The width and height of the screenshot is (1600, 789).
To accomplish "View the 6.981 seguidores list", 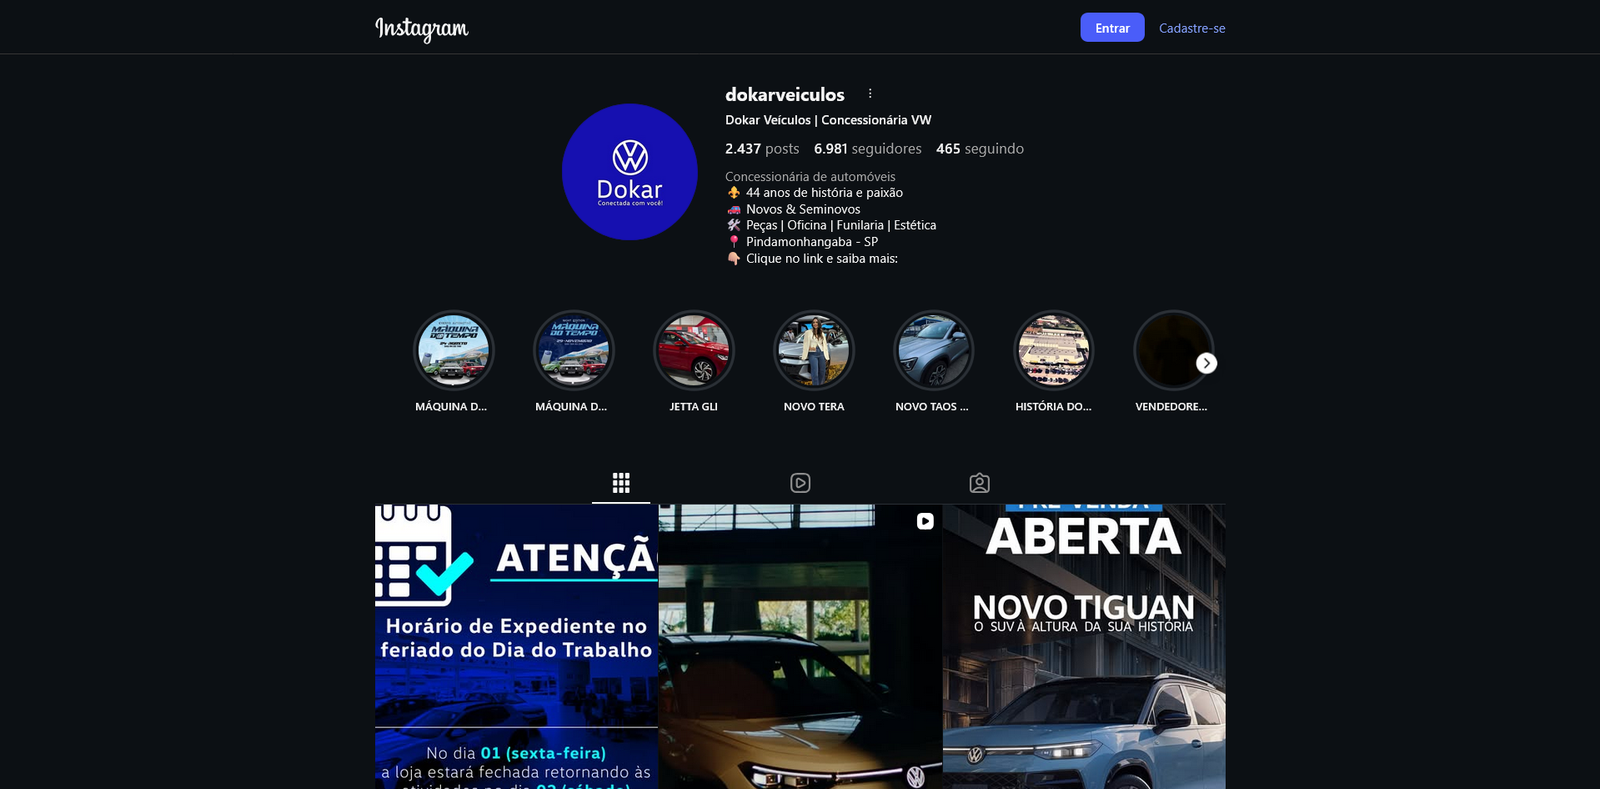I will click(x=868, y=149).
